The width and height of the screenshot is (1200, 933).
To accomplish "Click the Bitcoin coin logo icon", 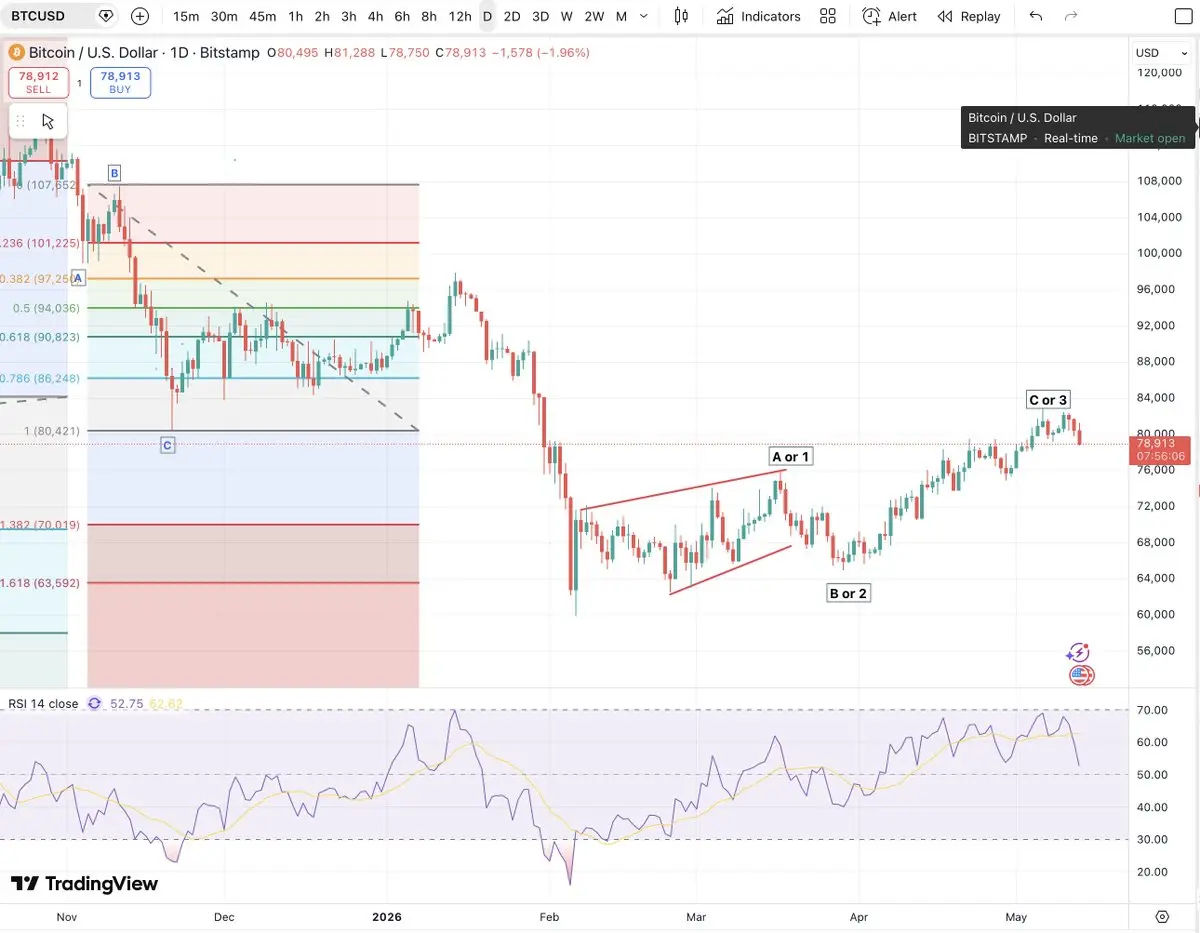I will [x=16, y=52].
